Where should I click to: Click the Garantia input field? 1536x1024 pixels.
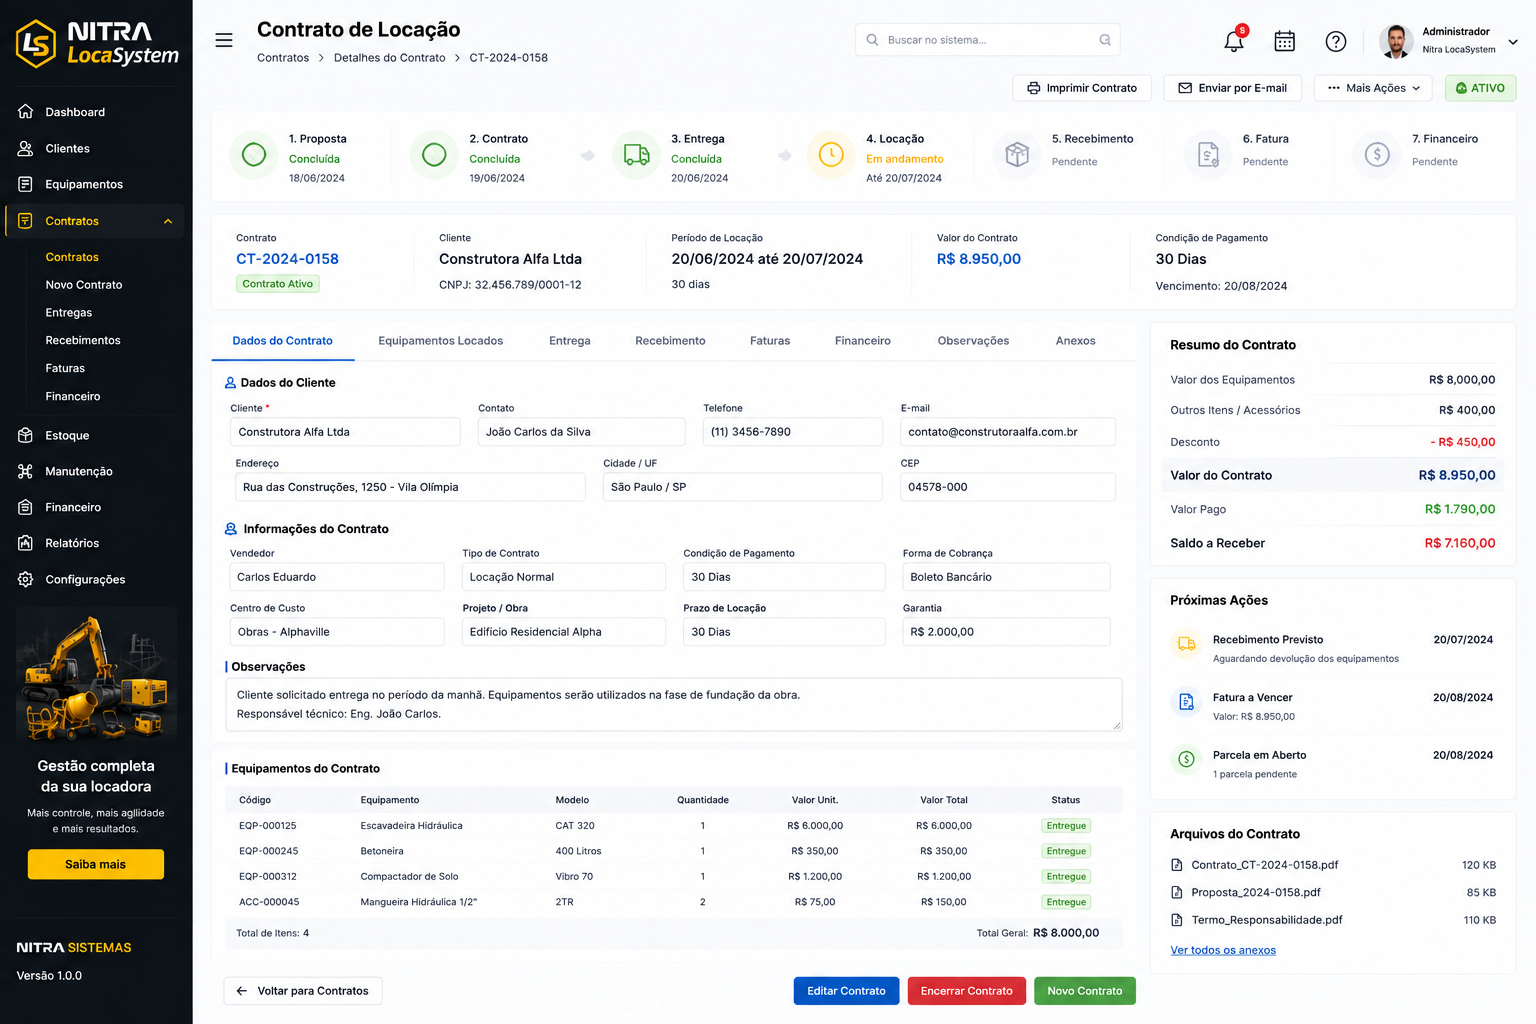tap(1006, 632)
